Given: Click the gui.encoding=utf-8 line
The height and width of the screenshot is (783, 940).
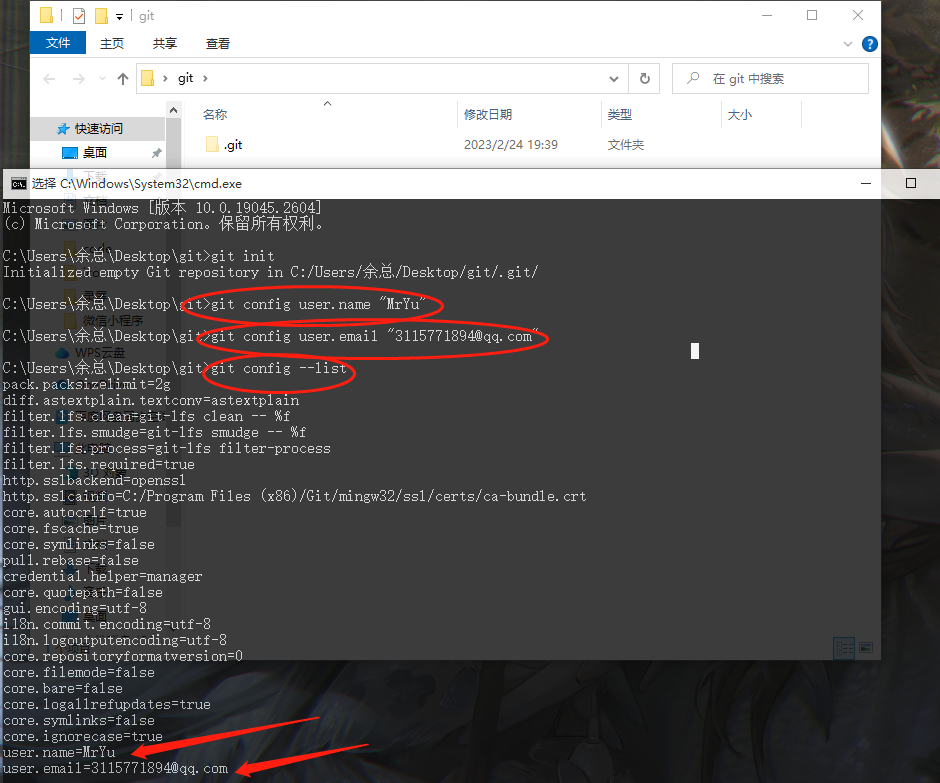Looking at the screenshot, I should pyautogui.click(x=74, y=609).
